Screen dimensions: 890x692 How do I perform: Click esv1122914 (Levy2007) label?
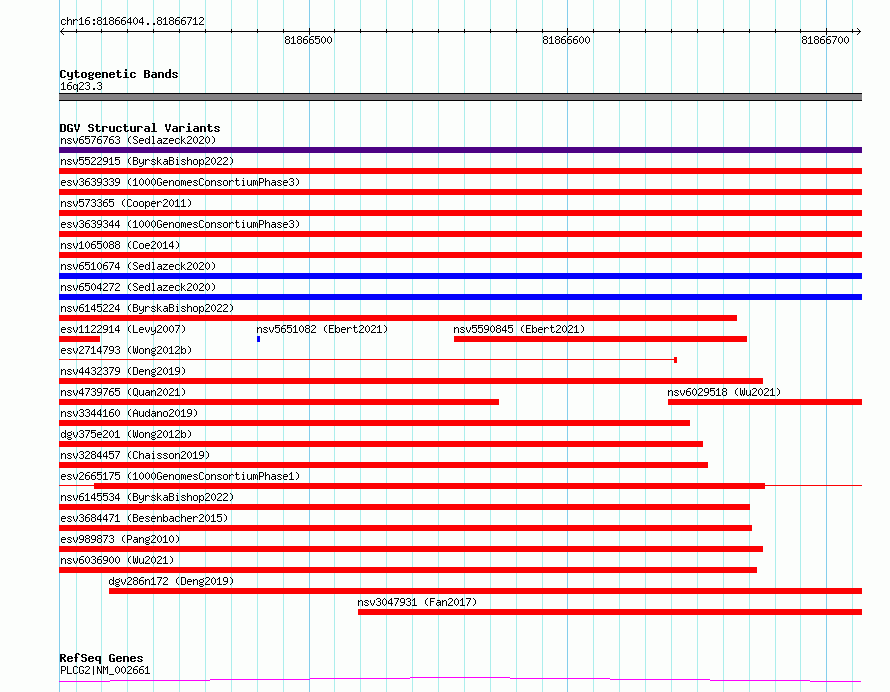tap(123, 329)
